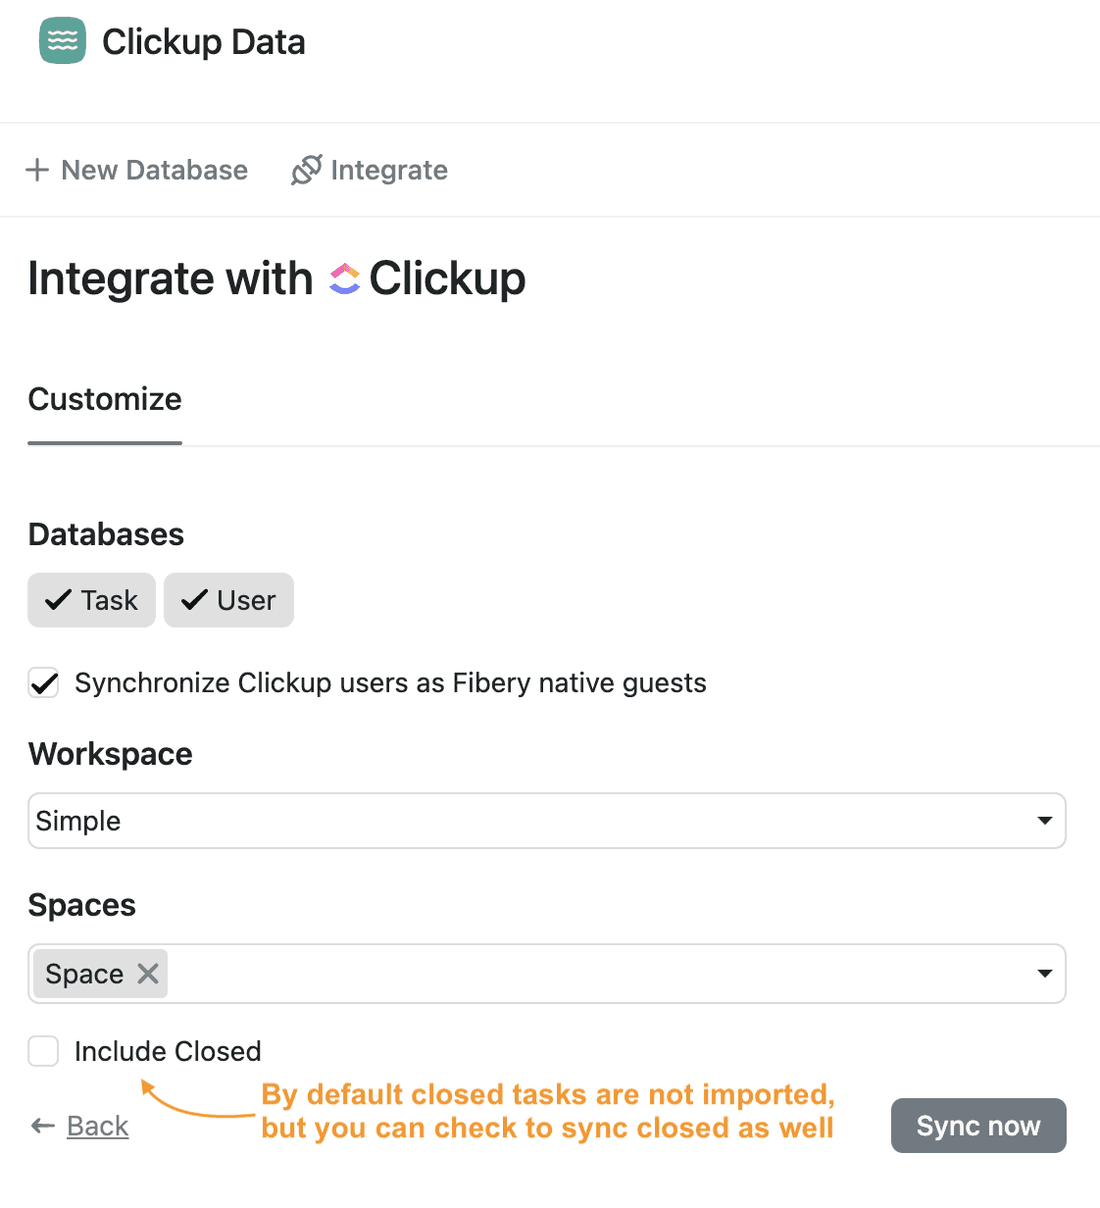Uncheck Synchronize Clickup users as Fibery native guests

(x=43, y=683)
